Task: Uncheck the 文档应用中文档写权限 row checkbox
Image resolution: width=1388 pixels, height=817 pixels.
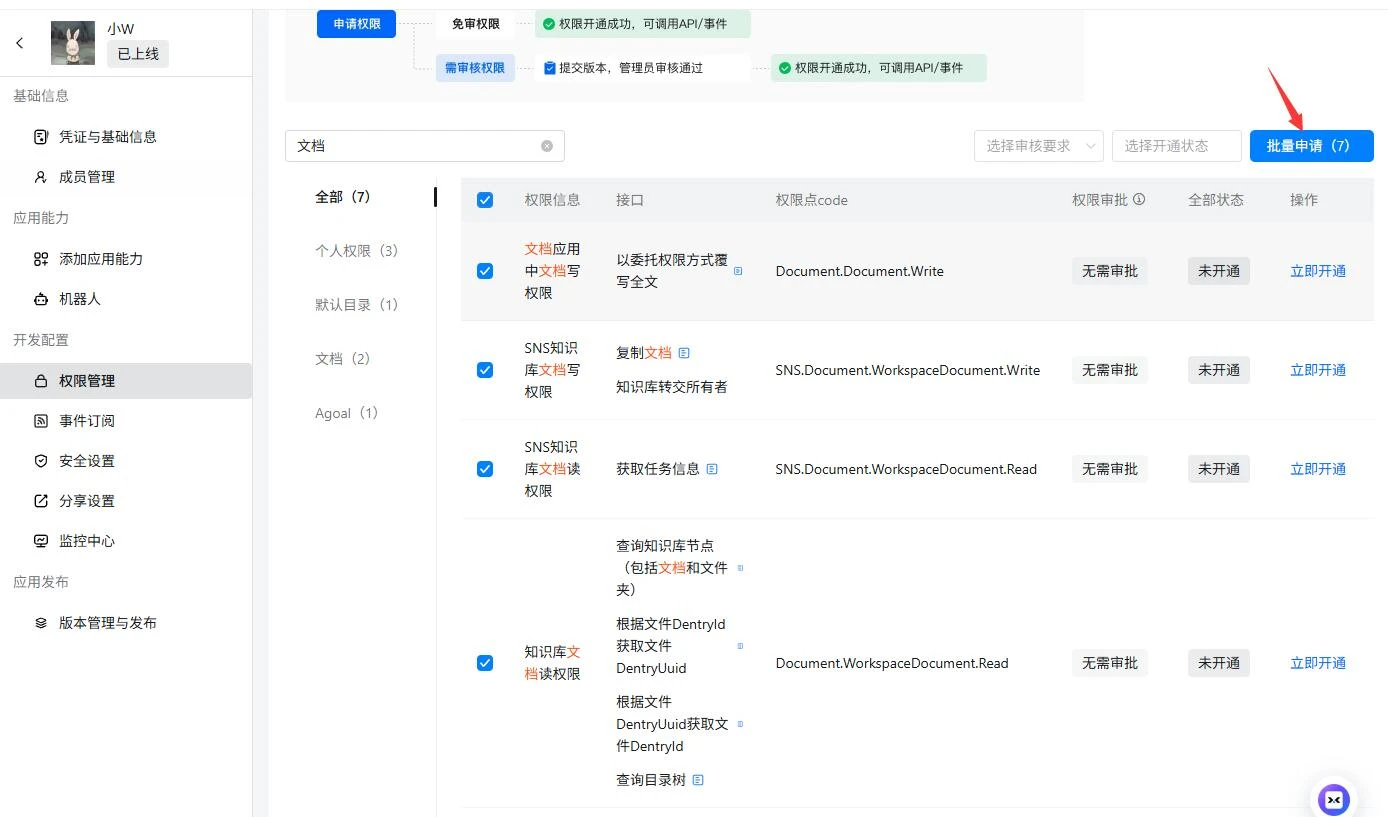Action: point(485,271)
